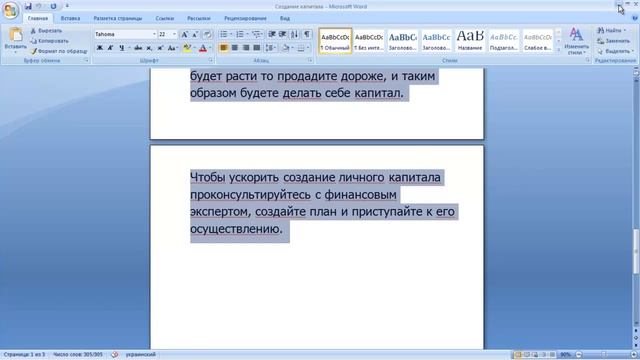Image resolution: width=640 pixels, height=360 pixels.
Task: Toggle center alignment
Action: (x=235, y=48)
